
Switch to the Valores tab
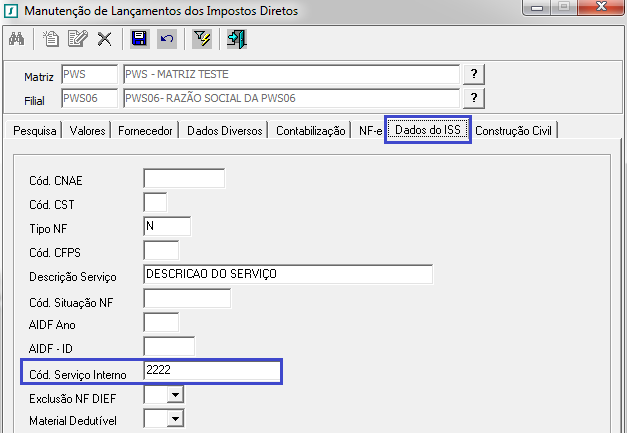(x=87, y=131)
